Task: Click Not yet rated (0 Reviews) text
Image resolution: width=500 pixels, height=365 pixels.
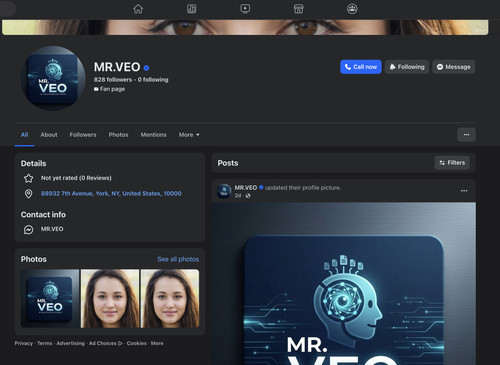Action: [76, 178]
